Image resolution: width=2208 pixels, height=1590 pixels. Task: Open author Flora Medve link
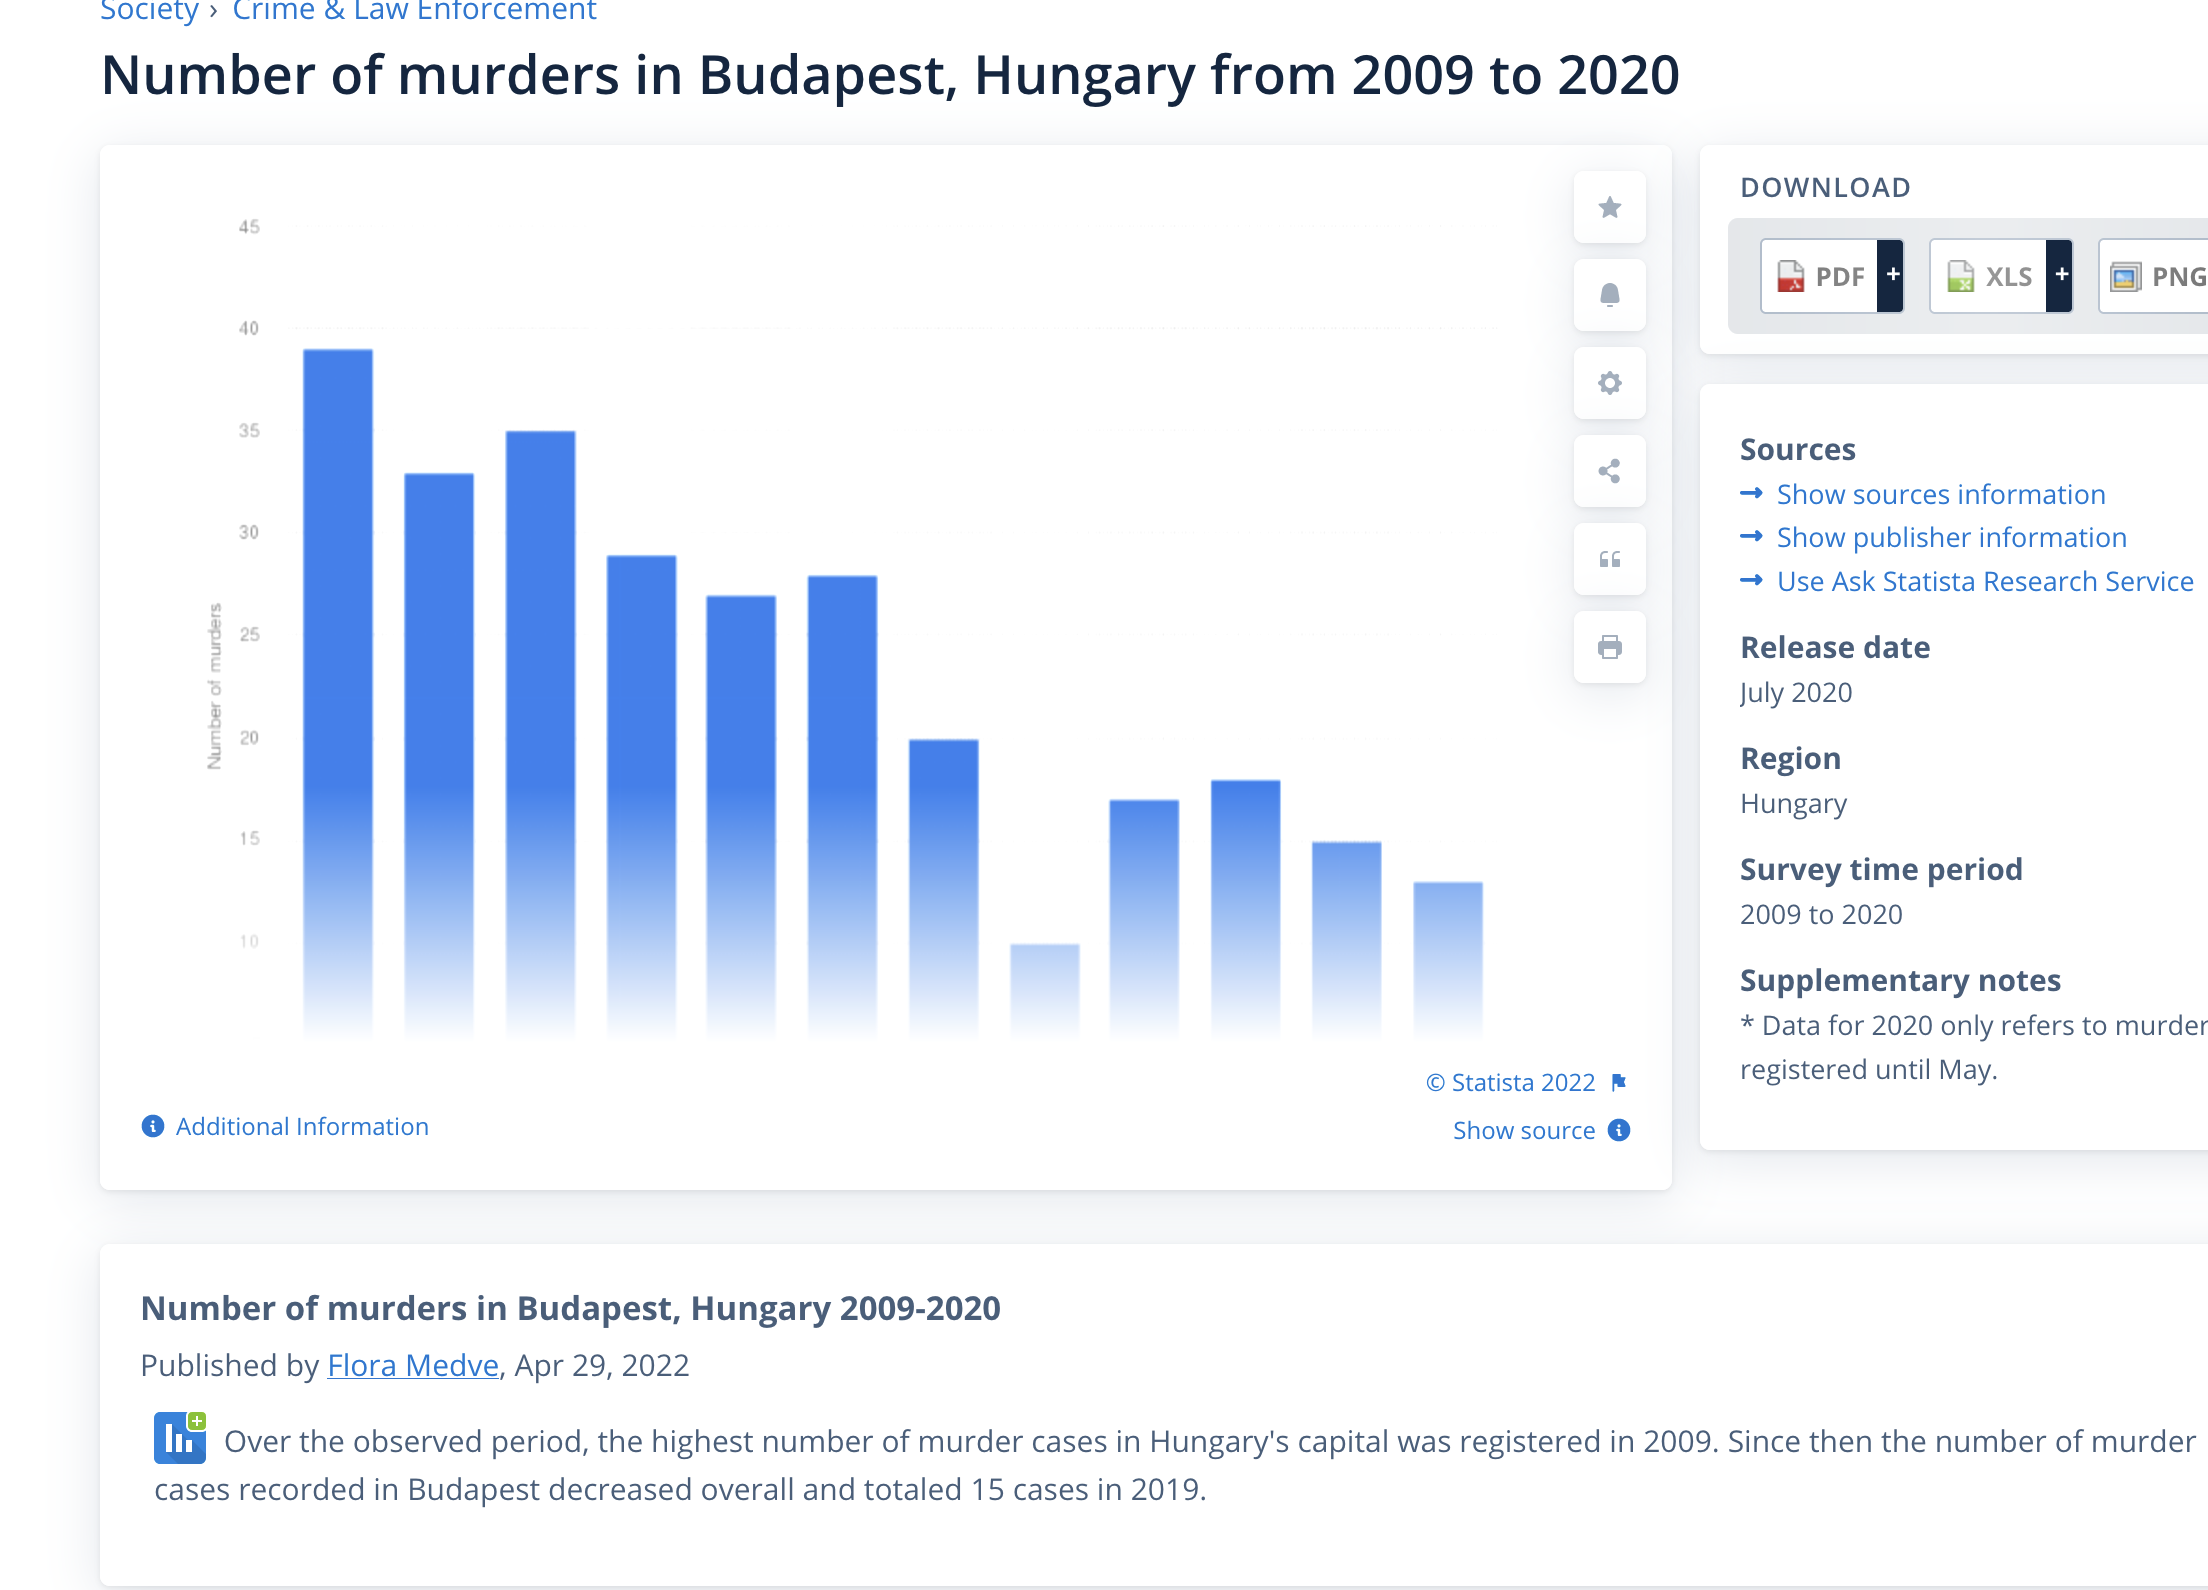click(x=413, y=1365)
